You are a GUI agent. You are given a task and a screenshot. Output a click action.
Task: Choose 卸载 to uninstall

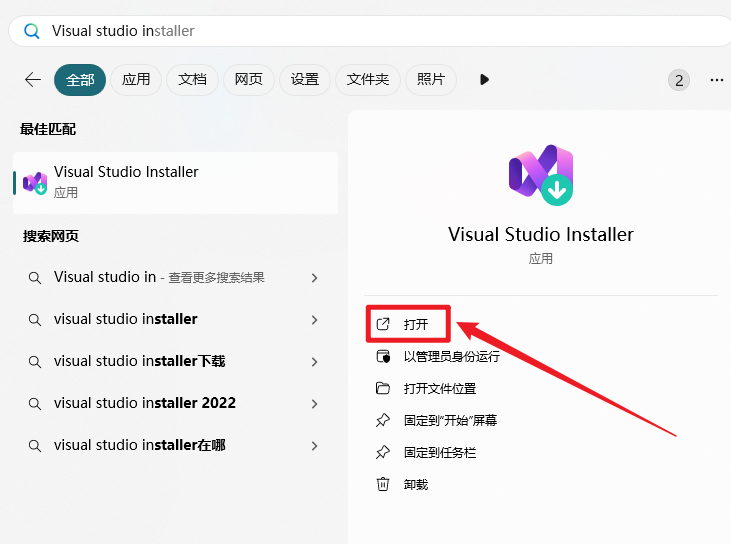coord(416,485)
